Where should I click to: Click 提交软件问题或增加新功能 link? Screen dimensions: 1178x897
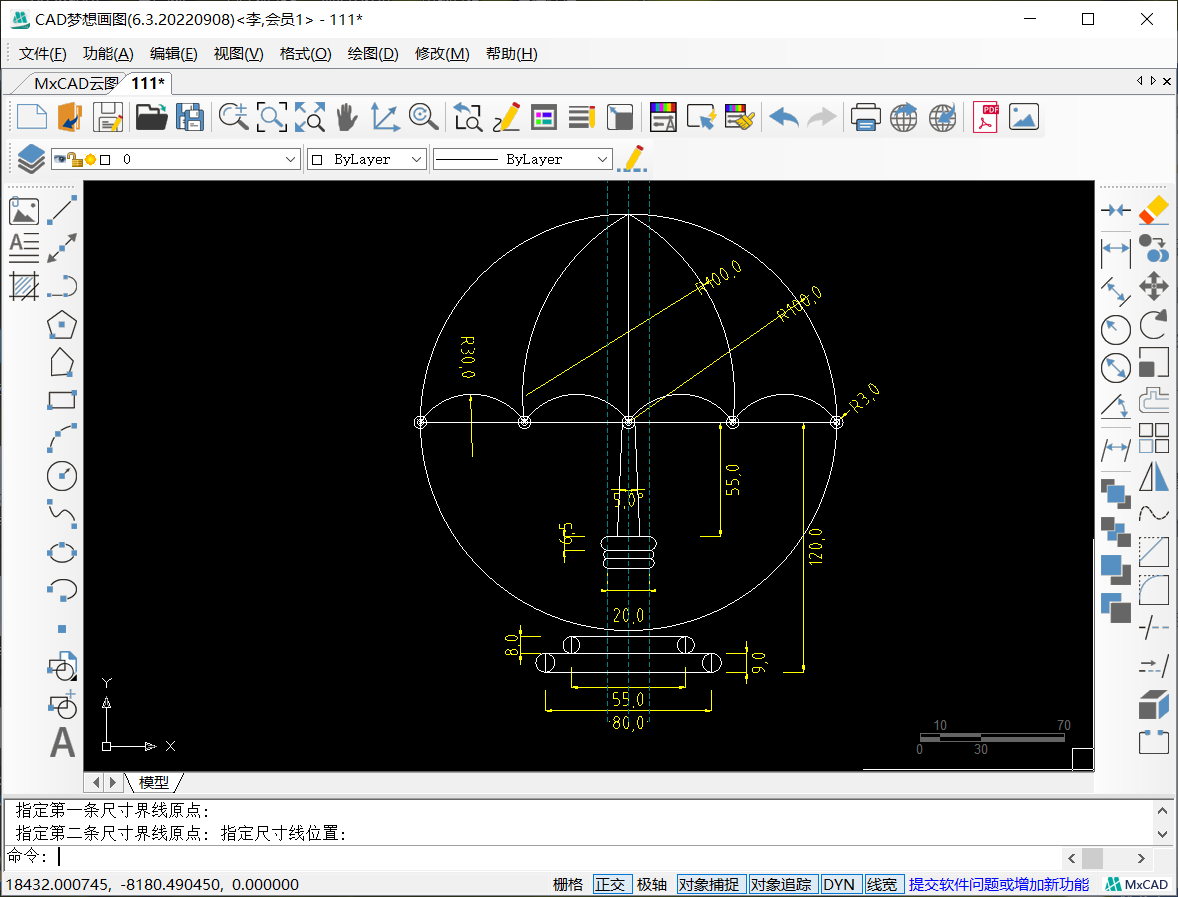pyautogui.click(x=999, y=884)
